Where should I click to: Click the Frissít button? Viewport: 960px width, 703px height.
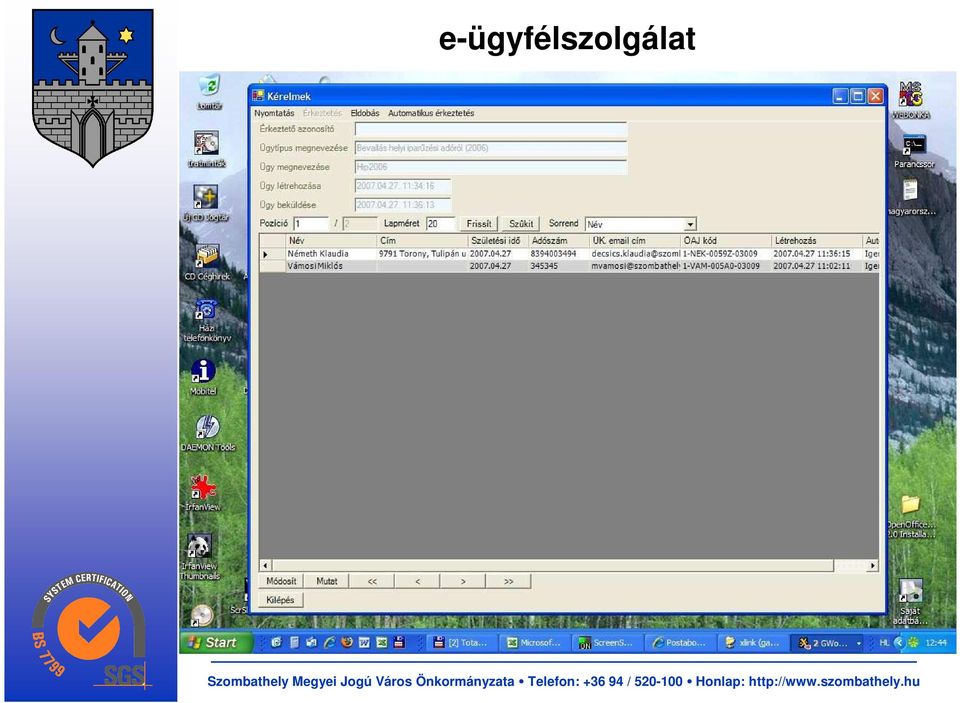(x=479, y=224)
